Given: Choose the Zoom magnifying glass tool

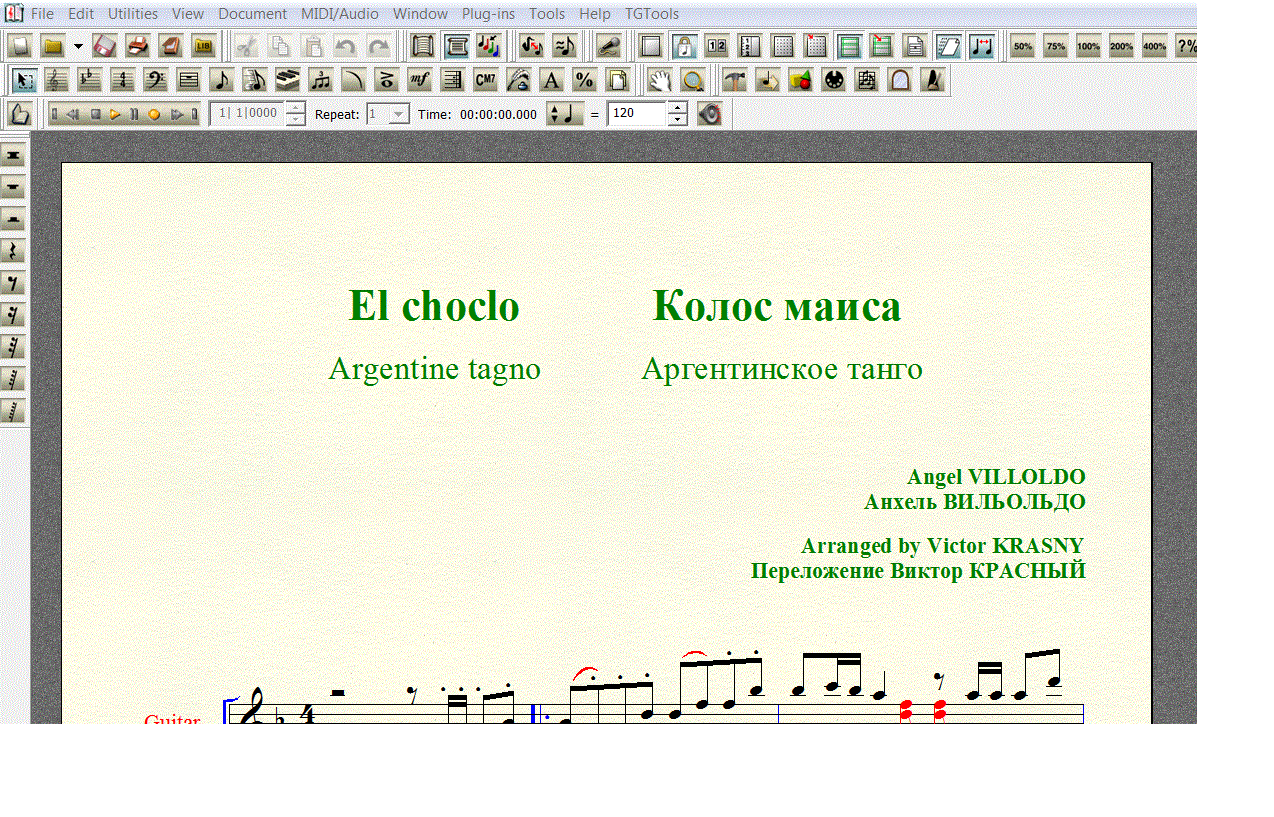Looking at the screenshot, I should [x=691, y=80].
